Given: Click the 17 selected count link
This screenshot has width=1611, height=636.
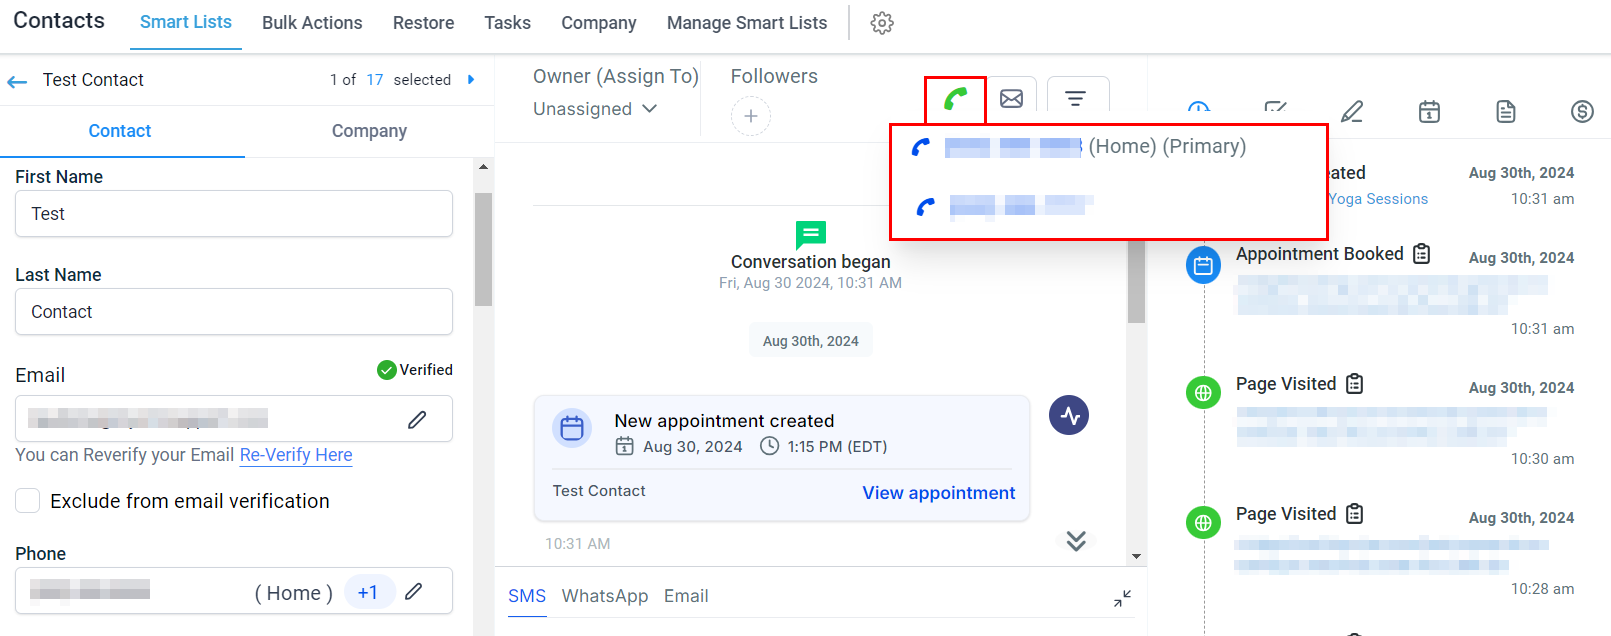Looking at the screenshot, I should [375, 80].
